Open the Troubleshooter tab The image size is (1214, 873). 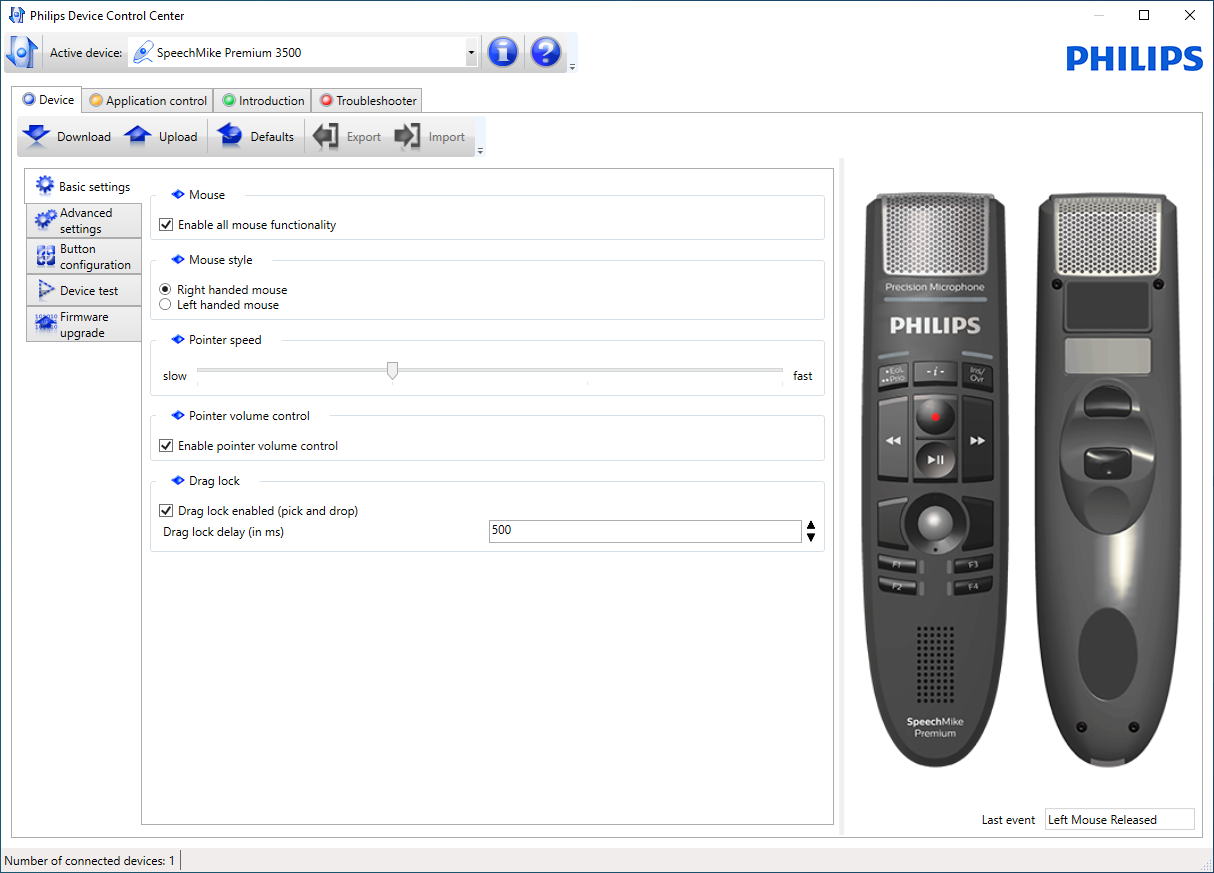[x=368, y=101]
